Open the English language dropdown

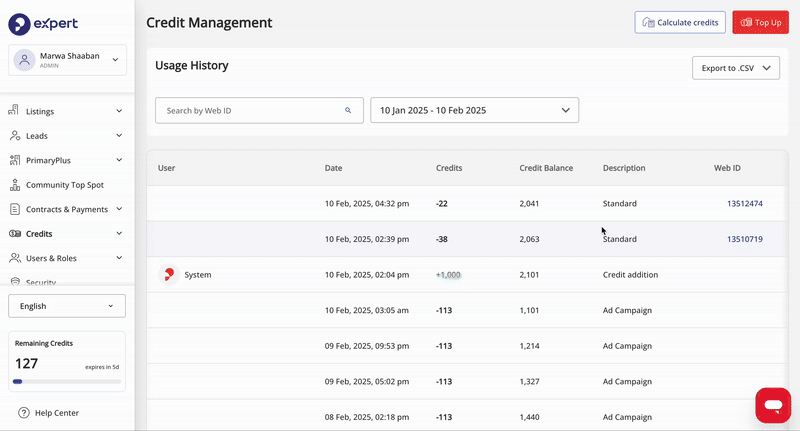(x=67, y=306)
